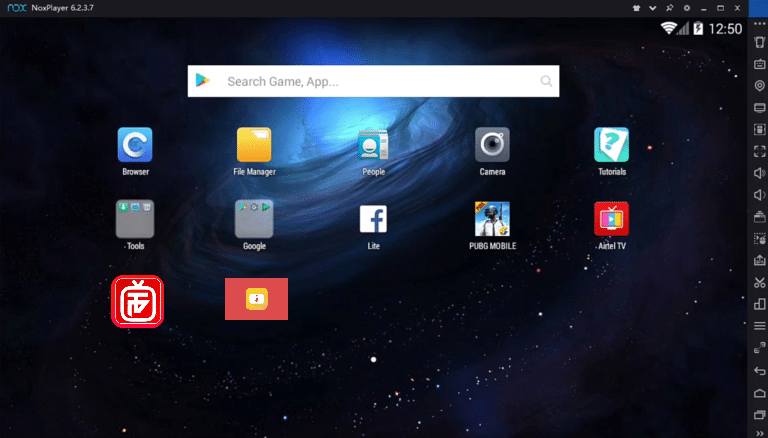Image resolution: width=768 pixels, height=438 pixels.
Task: Click the NoxPlayer 6.2.3.7 title text
Action: coord(62,8)
